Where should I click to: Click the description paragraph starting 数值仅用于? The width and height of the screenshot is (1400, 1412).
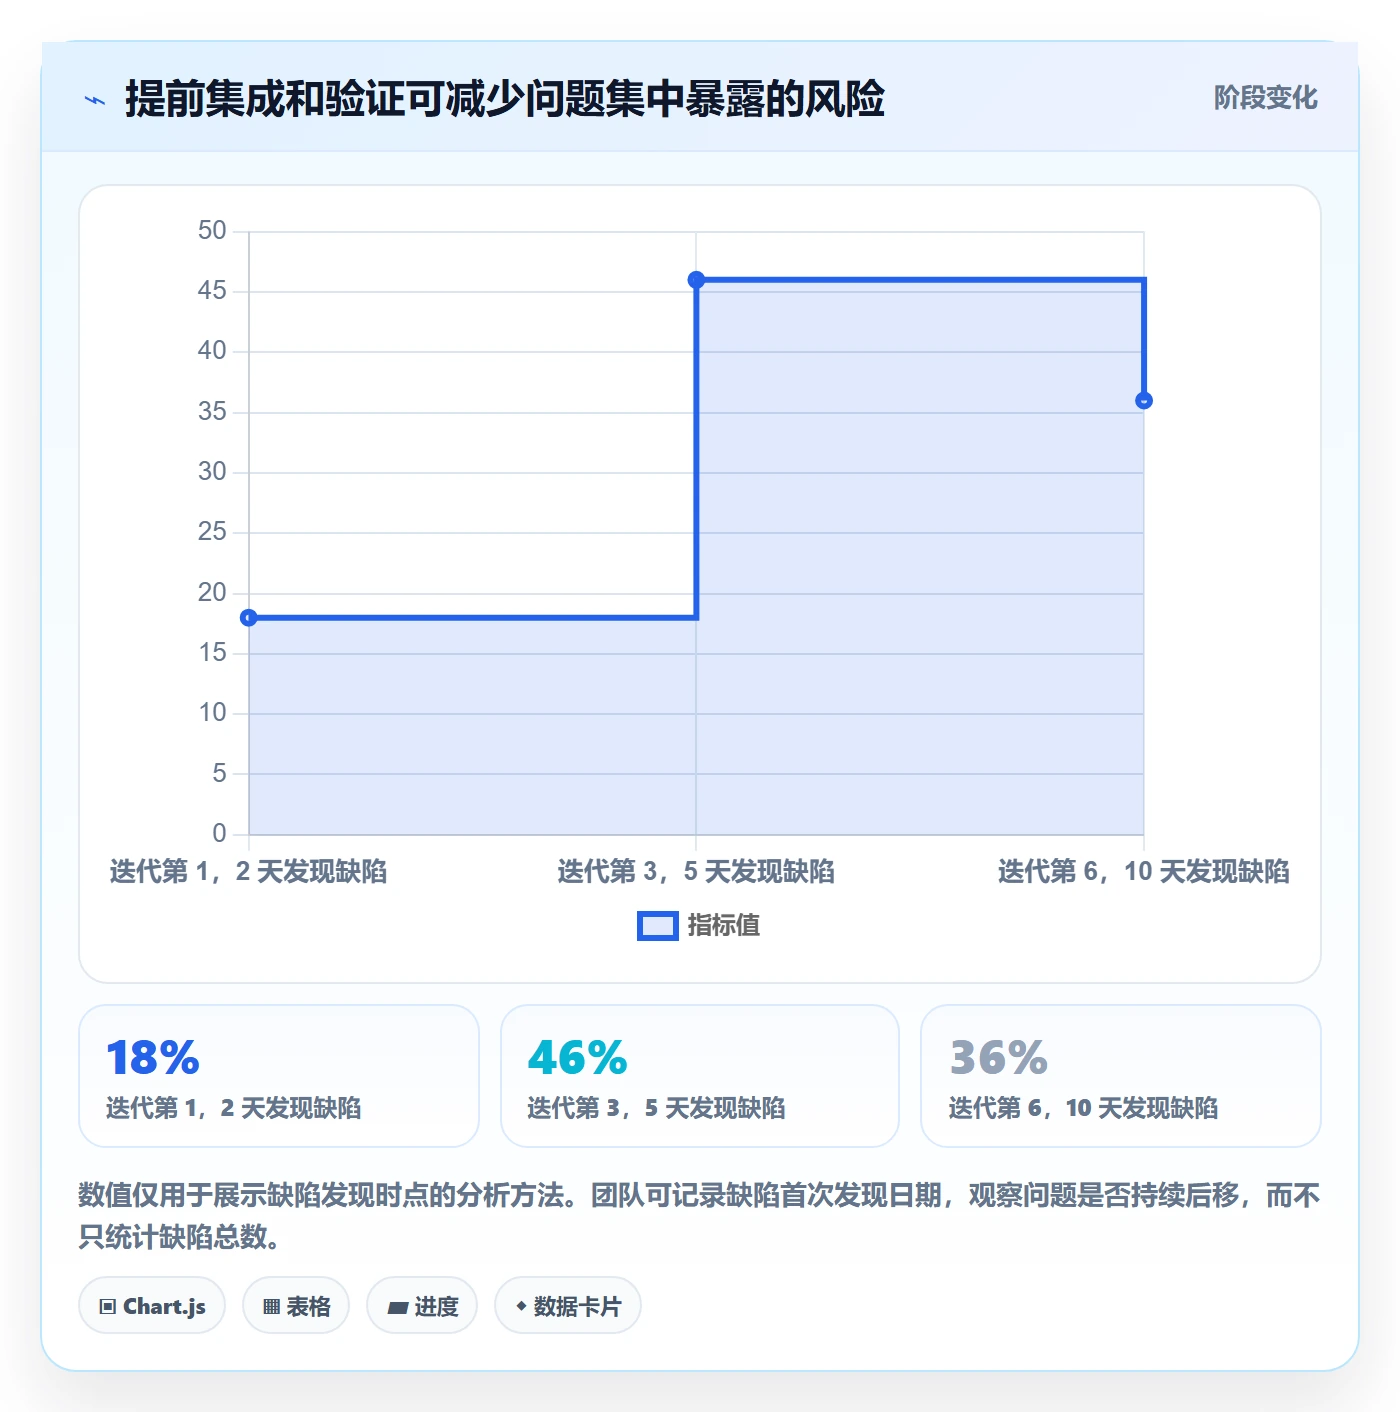(699, 1216)
